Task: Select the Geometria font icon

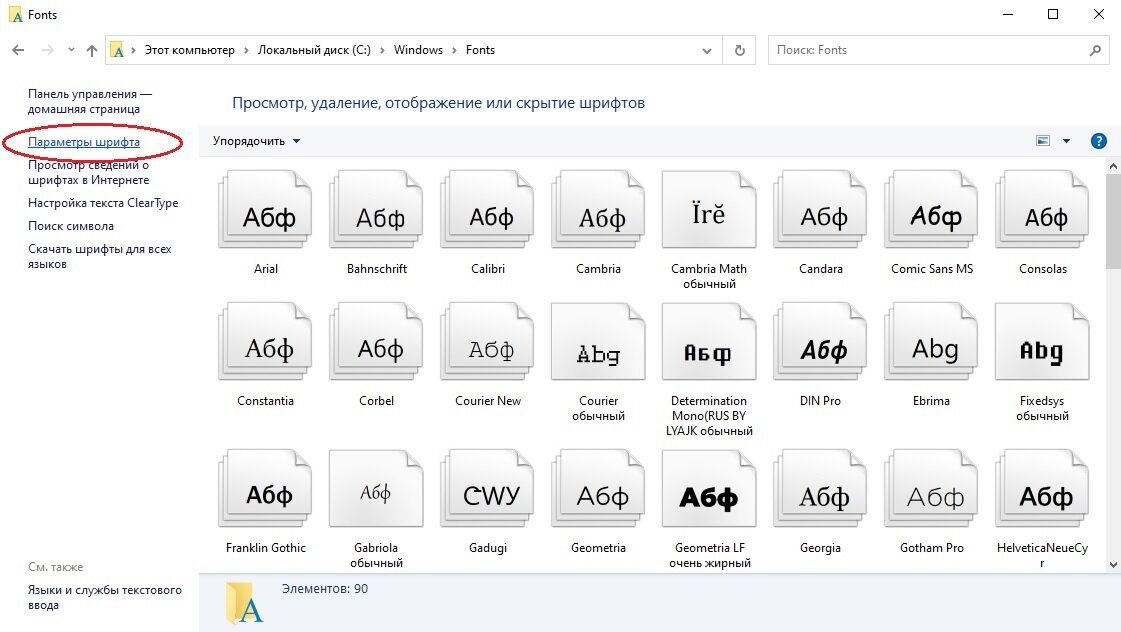Action: [598, 488]
